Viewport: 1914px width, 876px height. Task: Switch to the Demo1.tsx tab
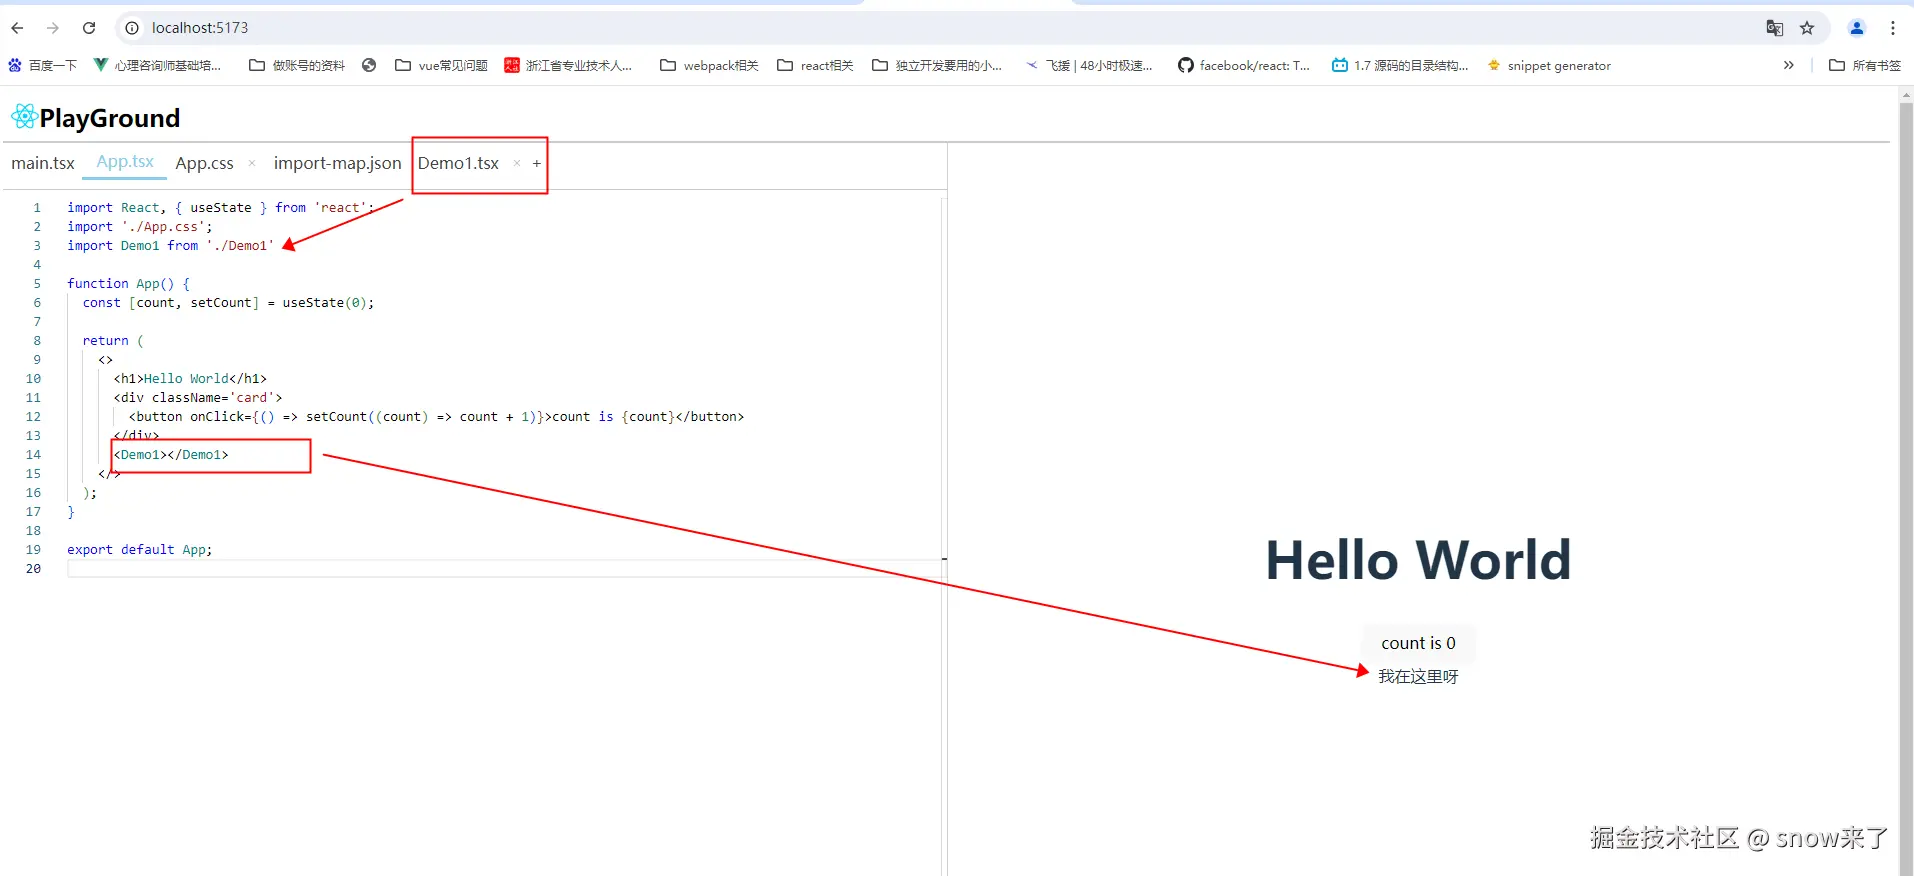coord(458,163)
